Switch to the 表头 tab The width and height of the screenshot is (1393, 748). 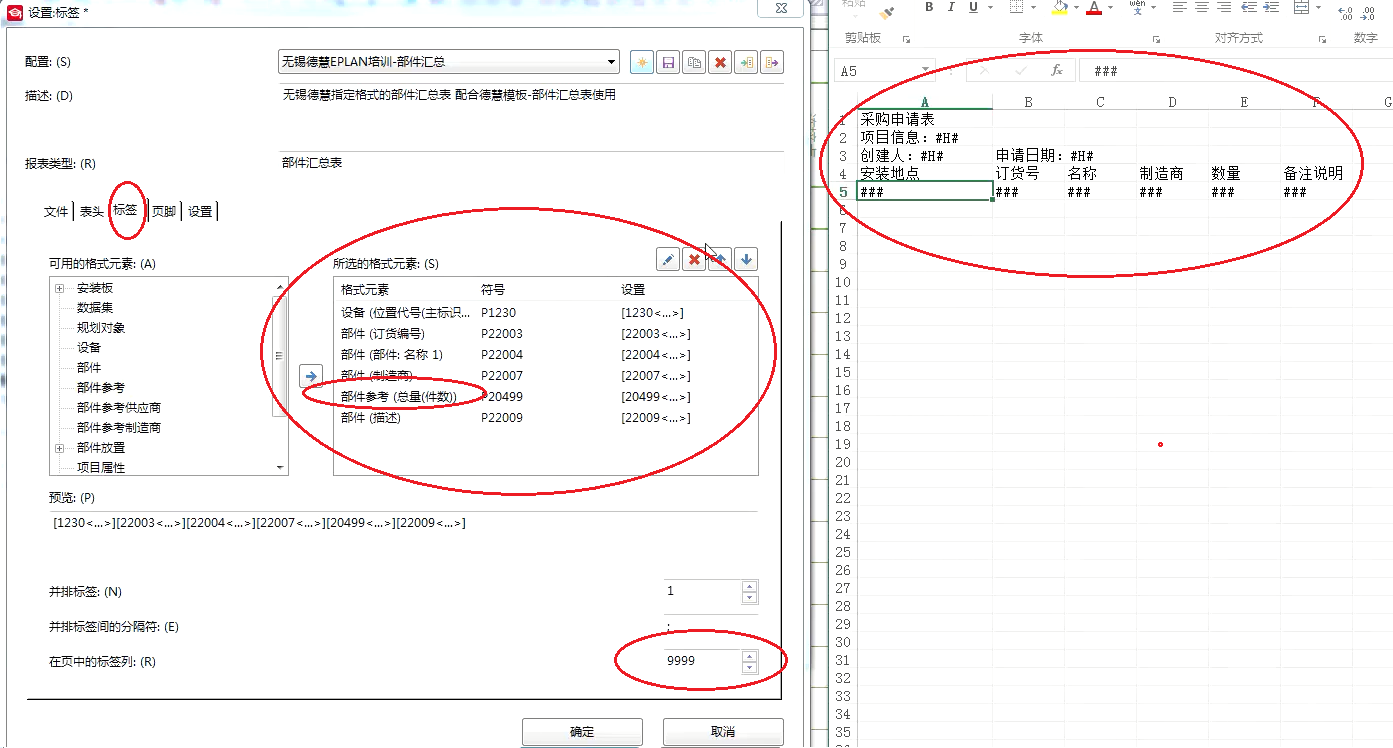click(91, 211)
